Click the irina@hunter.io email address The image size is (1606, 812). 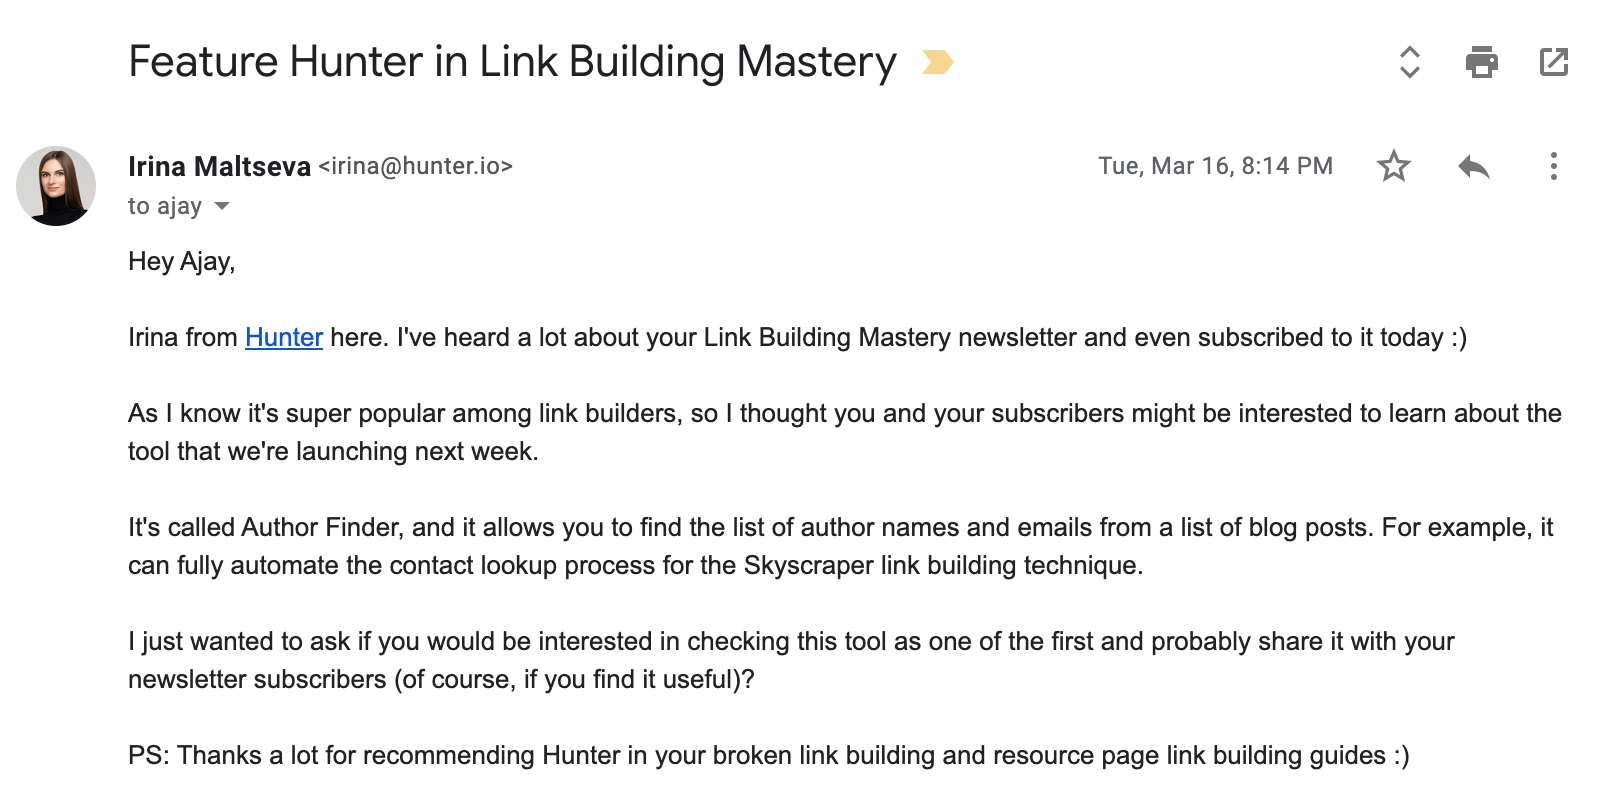(x=416, y=166)
